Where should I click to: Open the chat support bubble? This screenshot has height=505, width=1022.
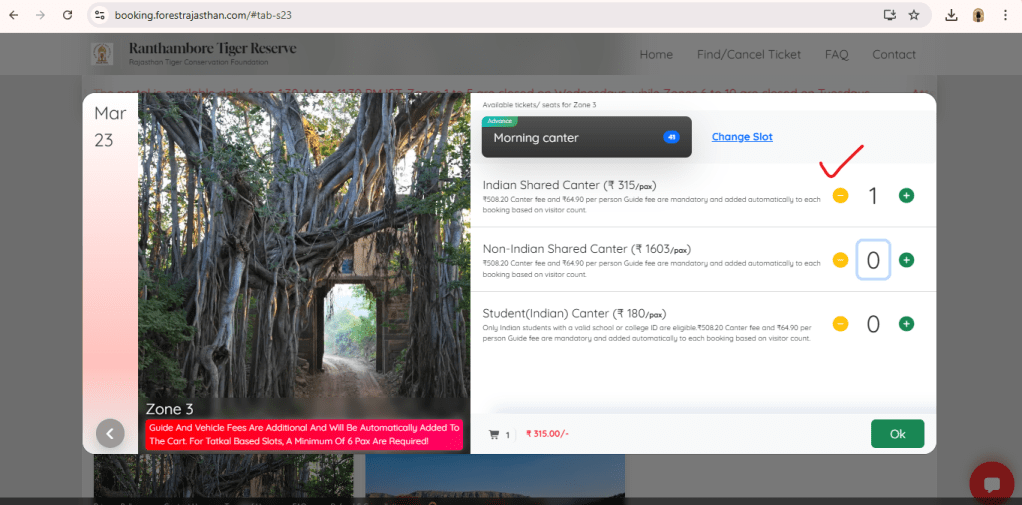pyautogui.click(x=991, y=484)
